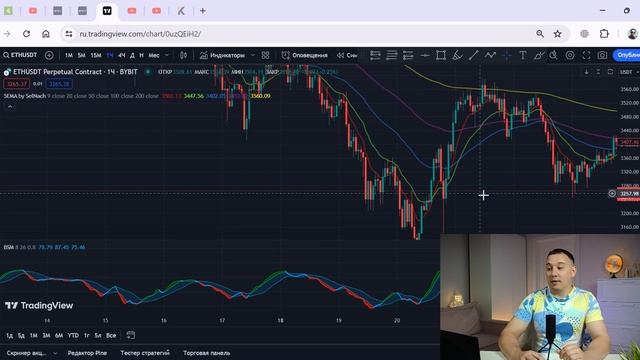
Task: Select the third stacked-lines drawing tool
Action: 408,55
